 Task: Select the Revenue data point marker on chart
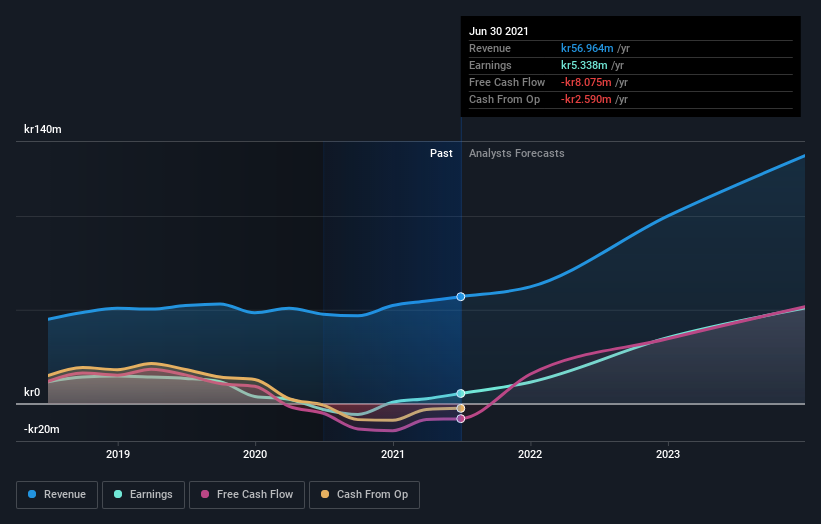tap(461, 297)
